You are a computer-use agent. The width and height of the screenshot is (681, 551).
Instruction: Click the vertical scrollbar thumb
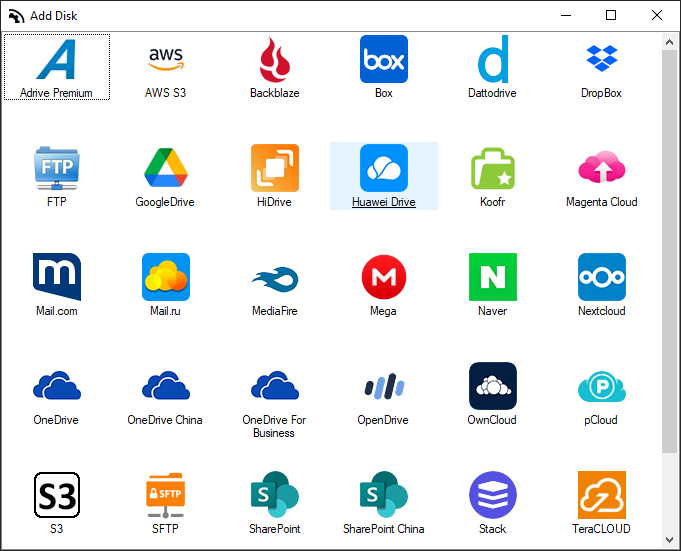pyautogui.click(x=670, y=250)
